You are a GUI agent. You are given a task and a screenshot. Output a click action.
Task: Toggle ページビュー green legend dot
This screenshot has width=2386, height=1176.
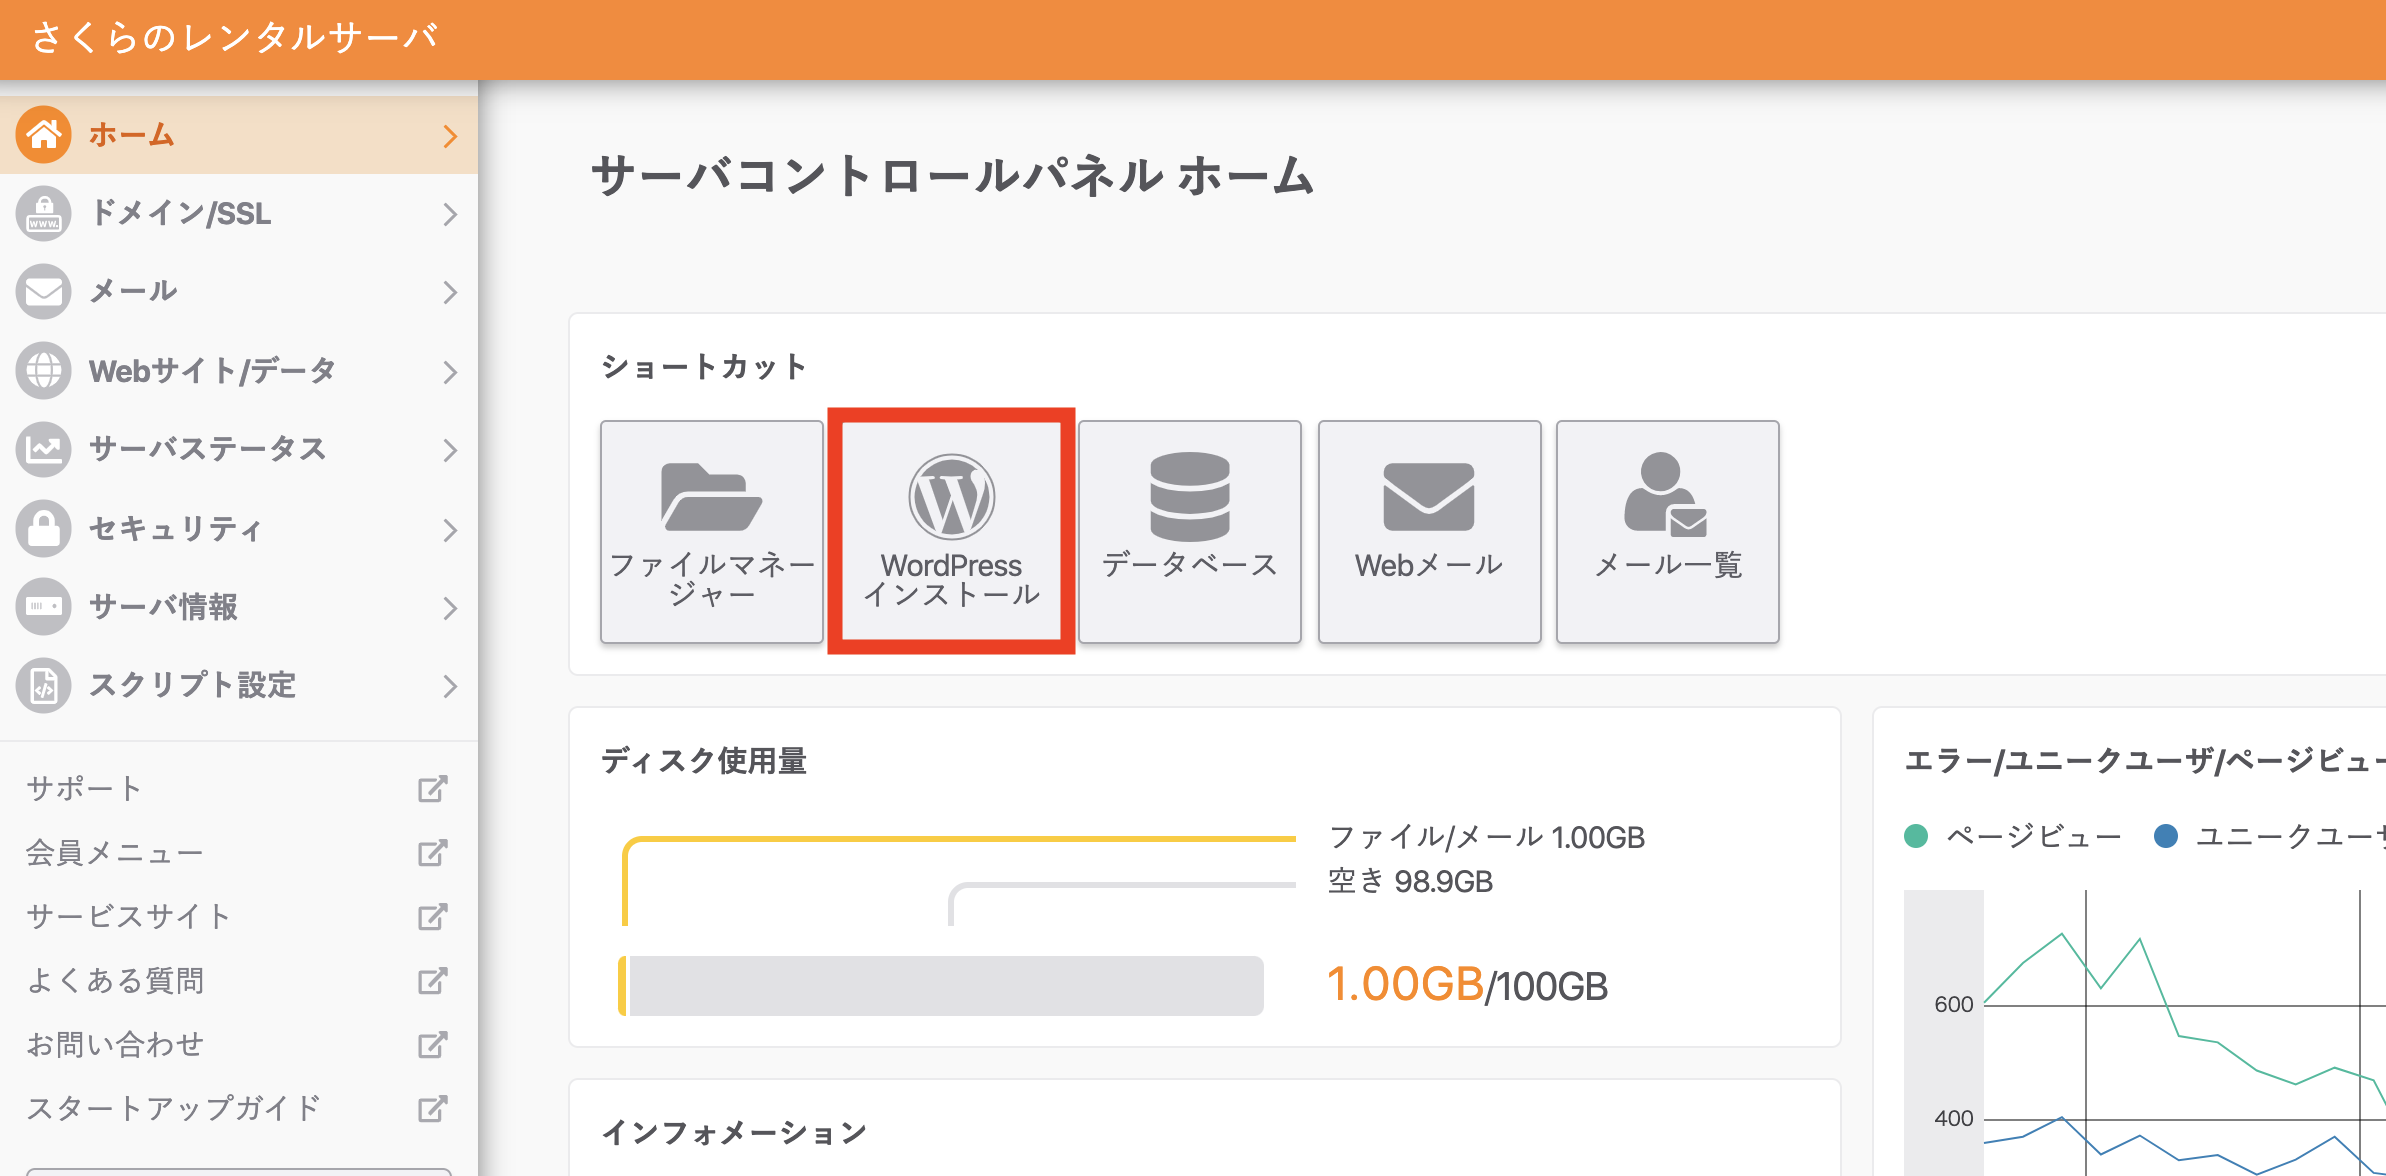(1916, 836)
